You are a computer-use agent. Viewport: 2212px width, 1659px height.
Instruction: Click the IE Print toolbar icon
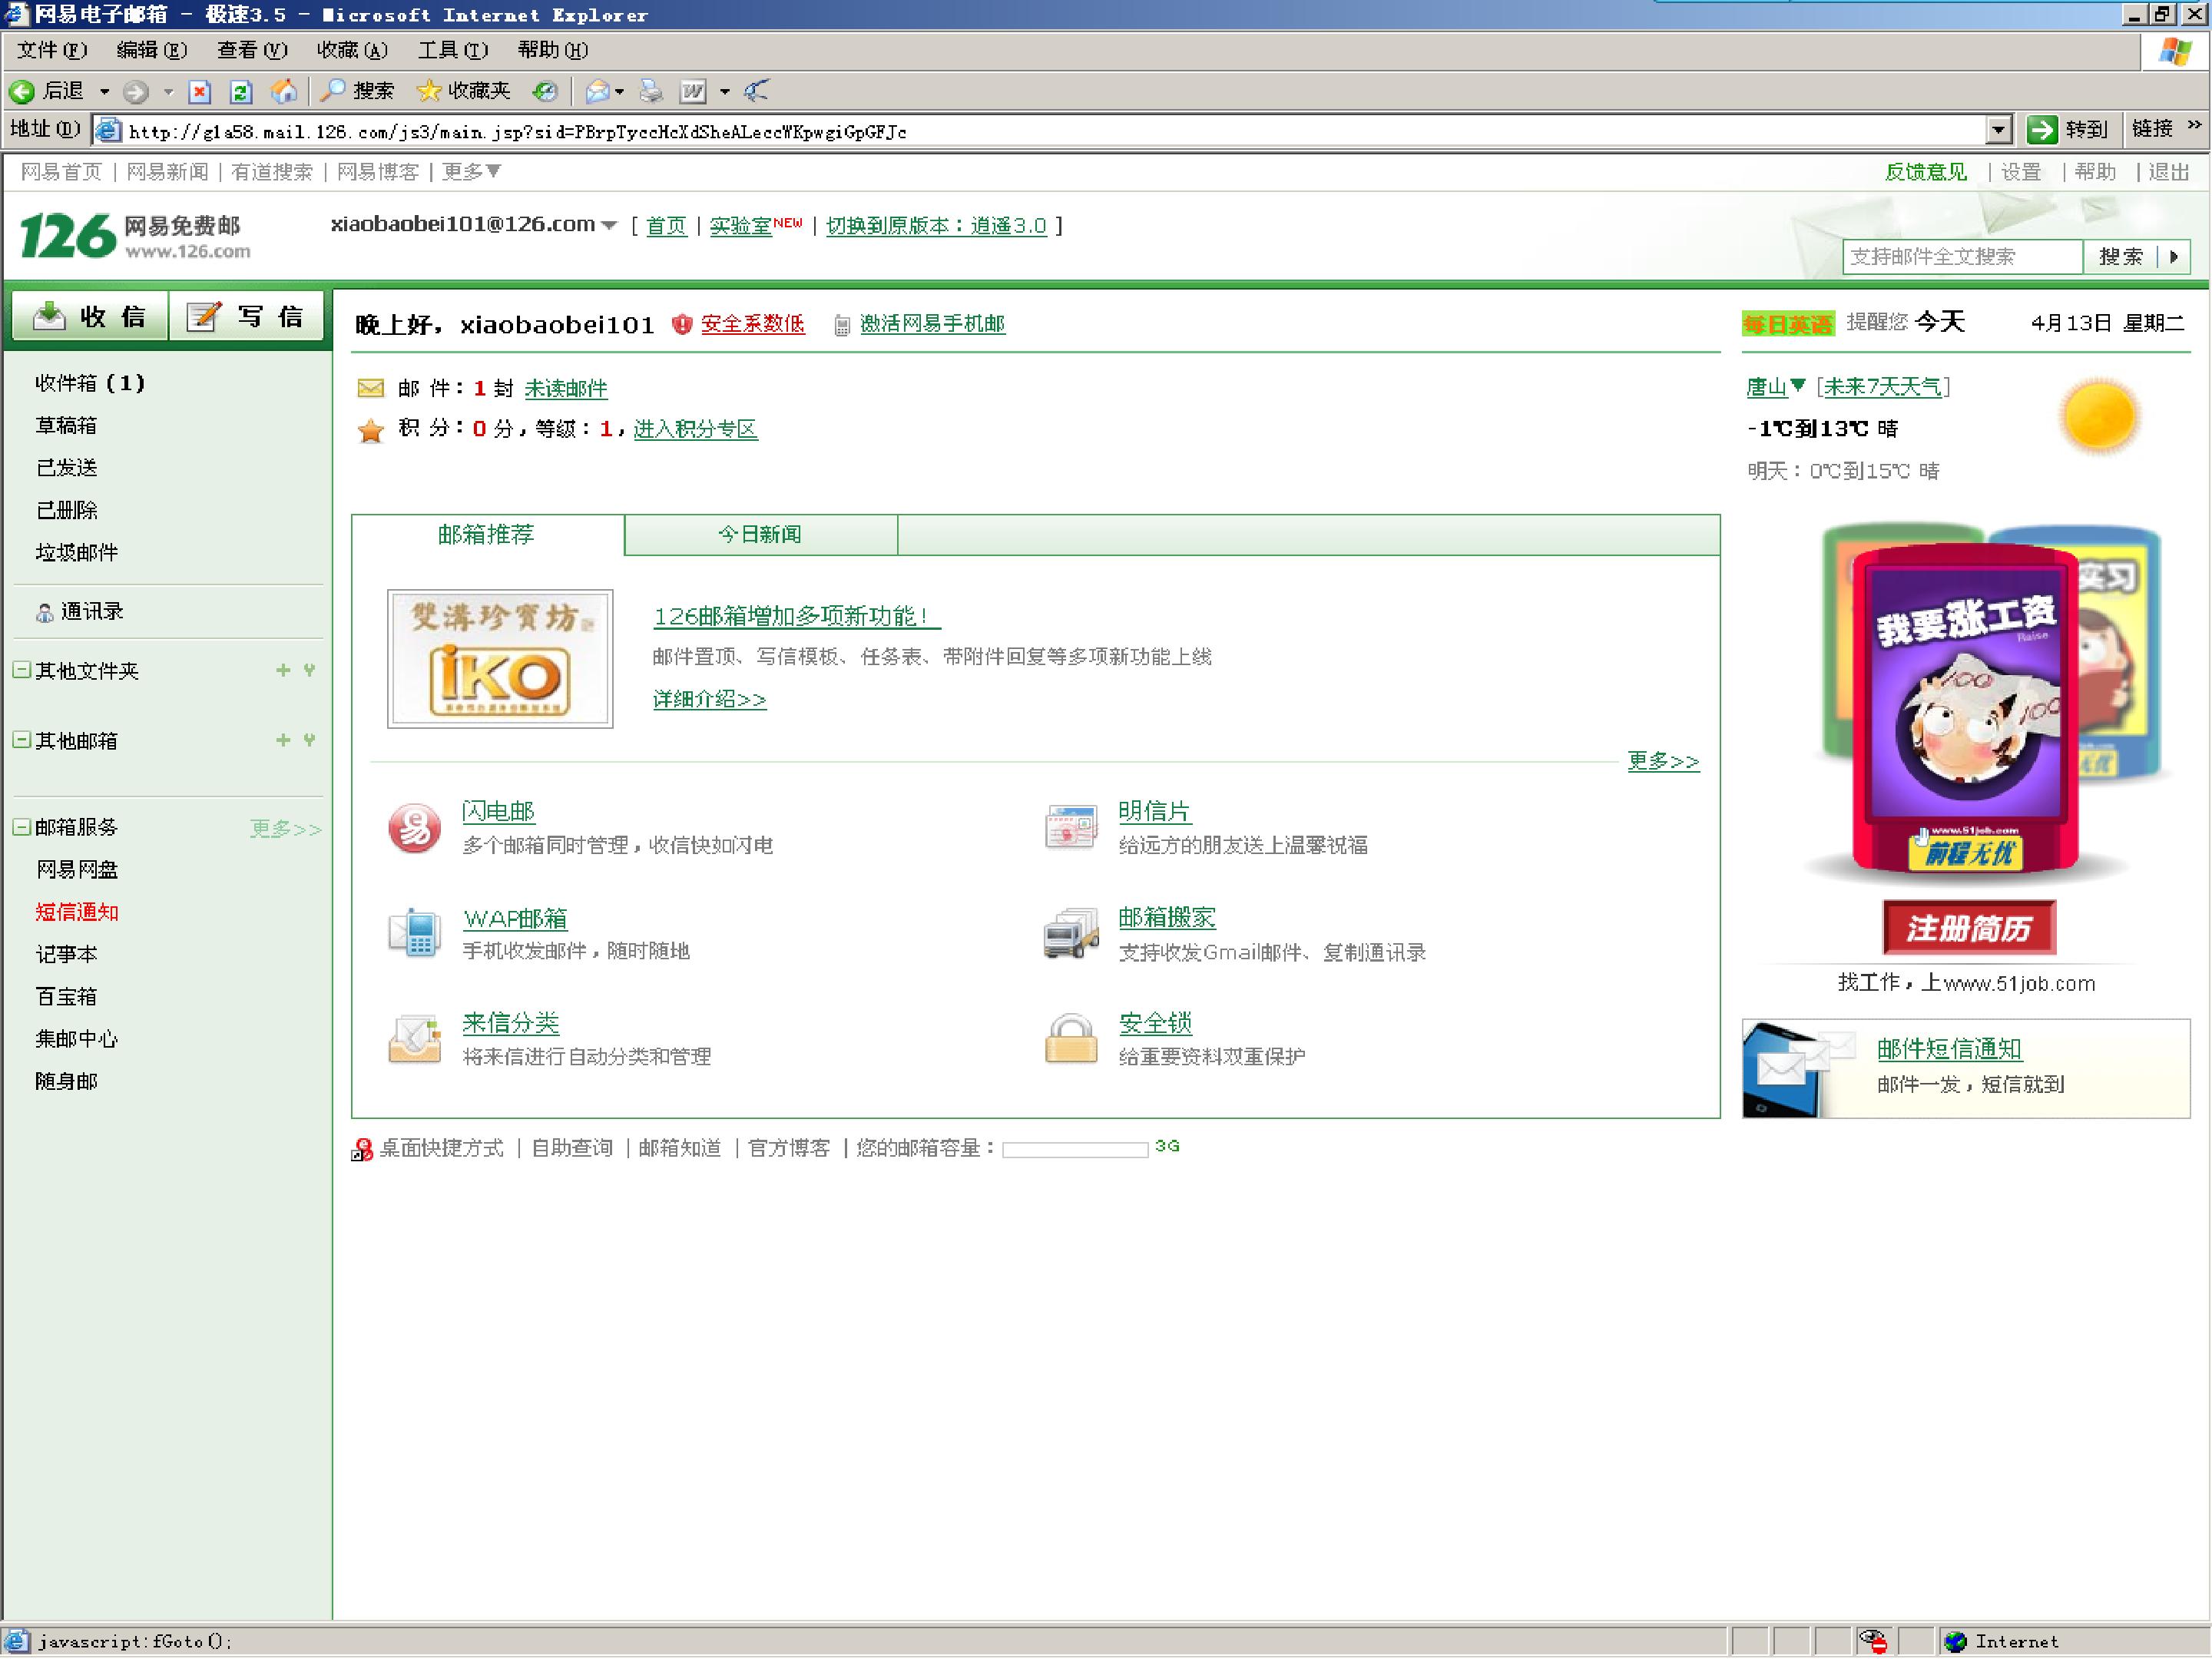pyautogui.click(x=651, y=92)
